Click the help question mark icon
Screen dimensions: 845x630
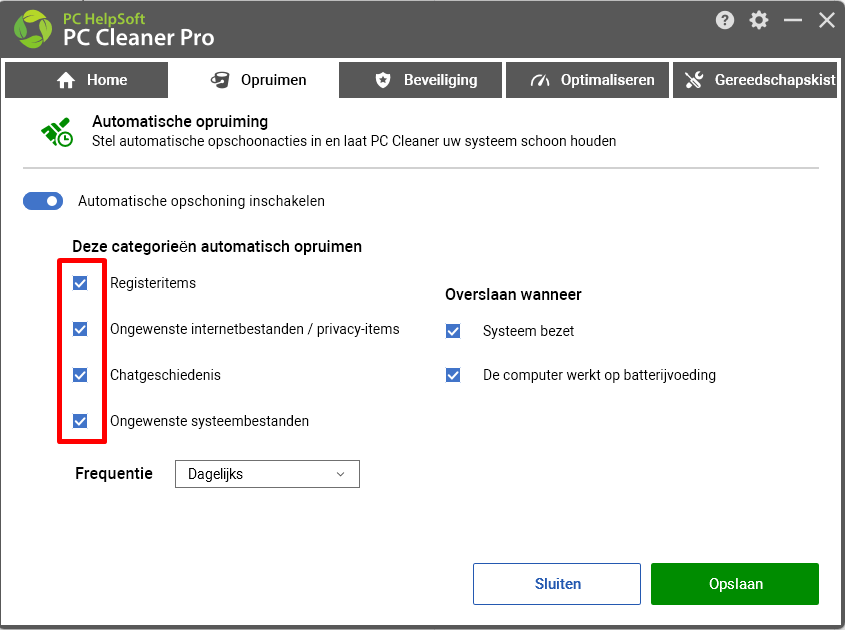725,20
